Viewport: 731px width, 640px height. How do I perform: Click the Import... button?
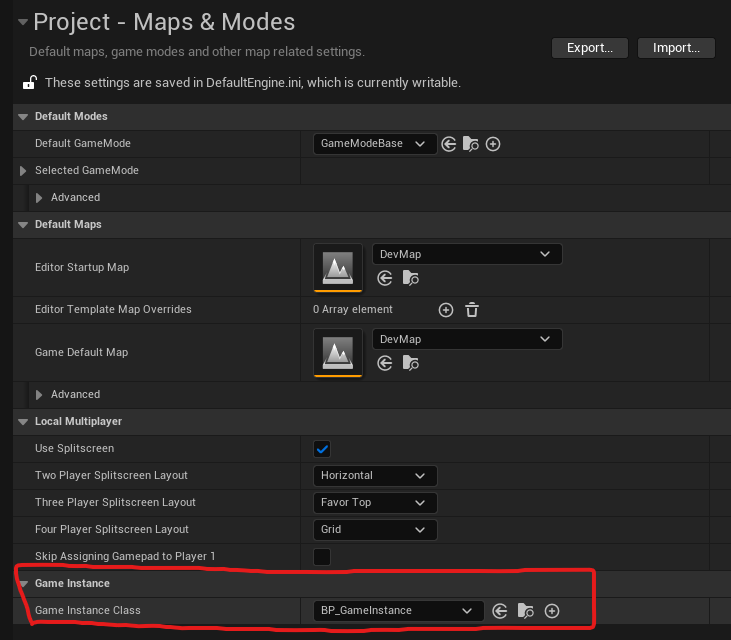point(676,48)
